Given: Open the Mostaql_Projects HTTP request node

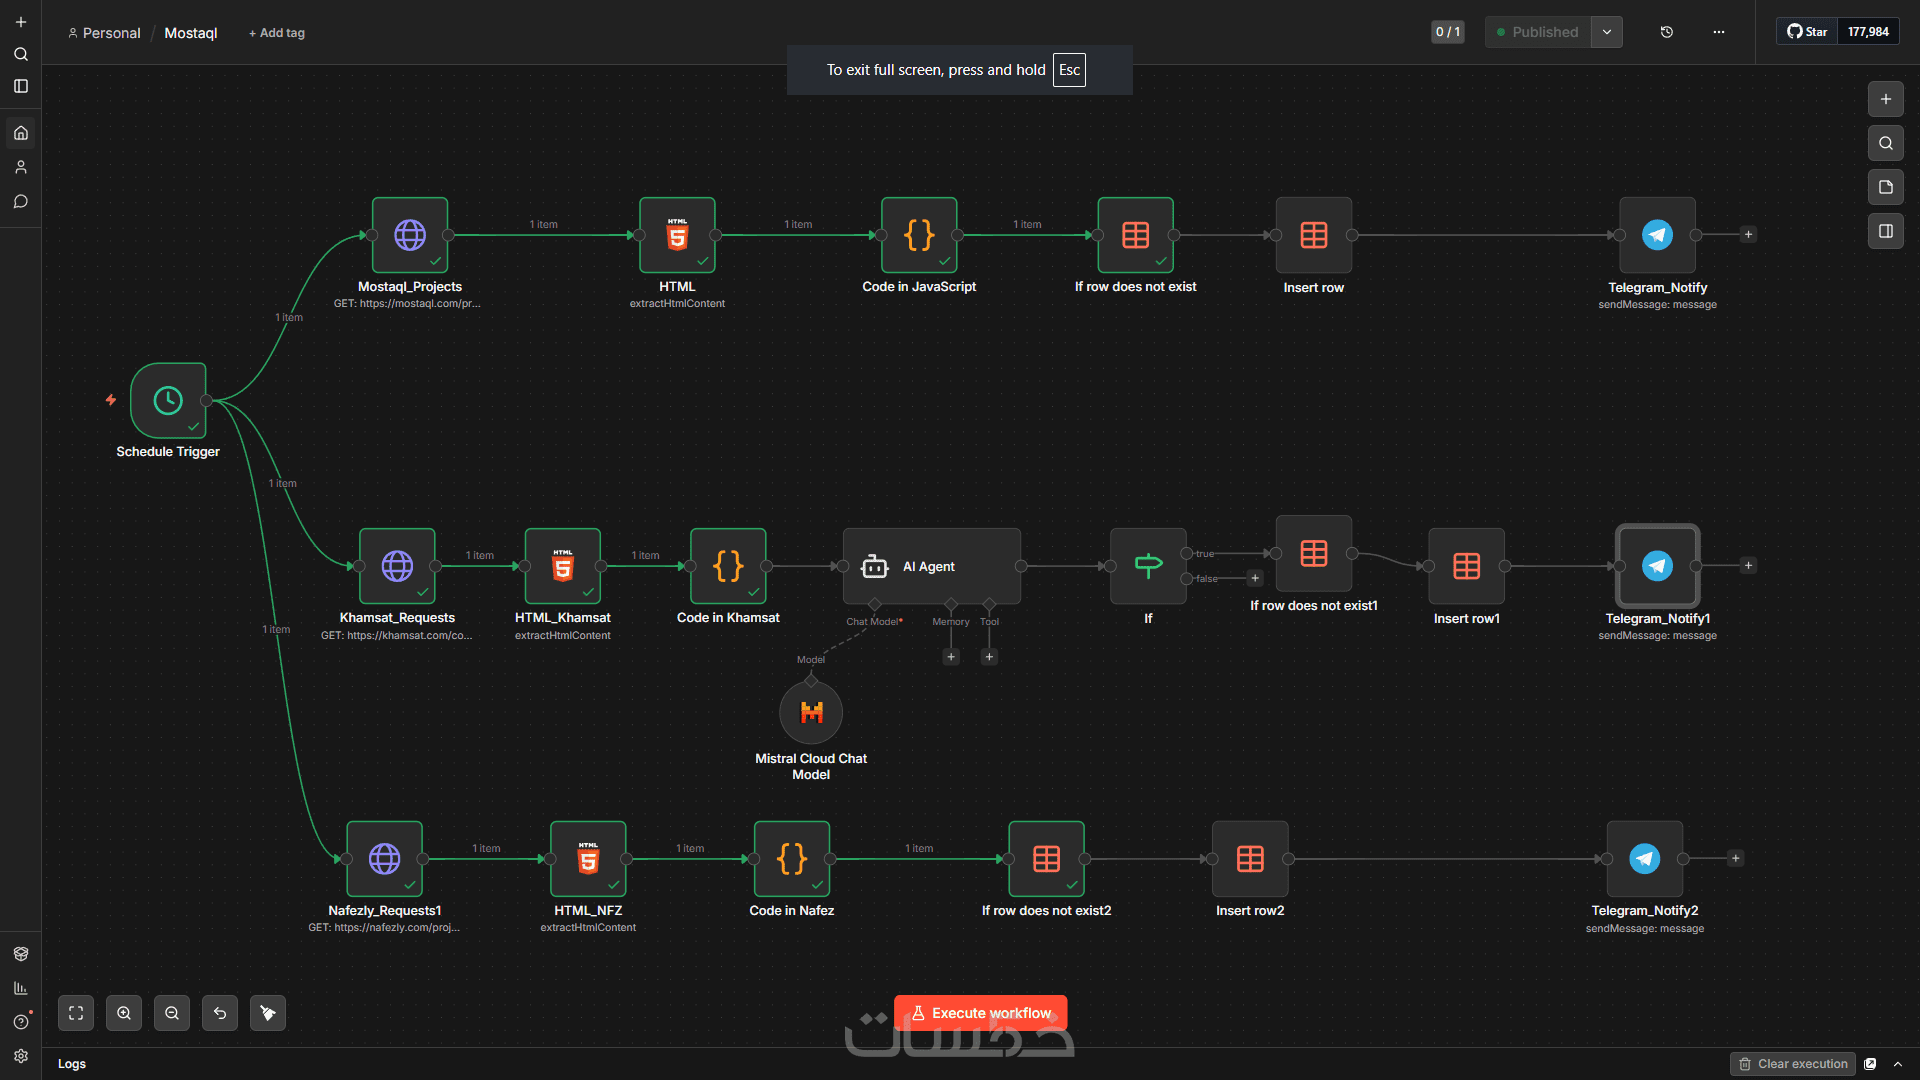Looking at the screenshot, I should [x=410, y=235].
